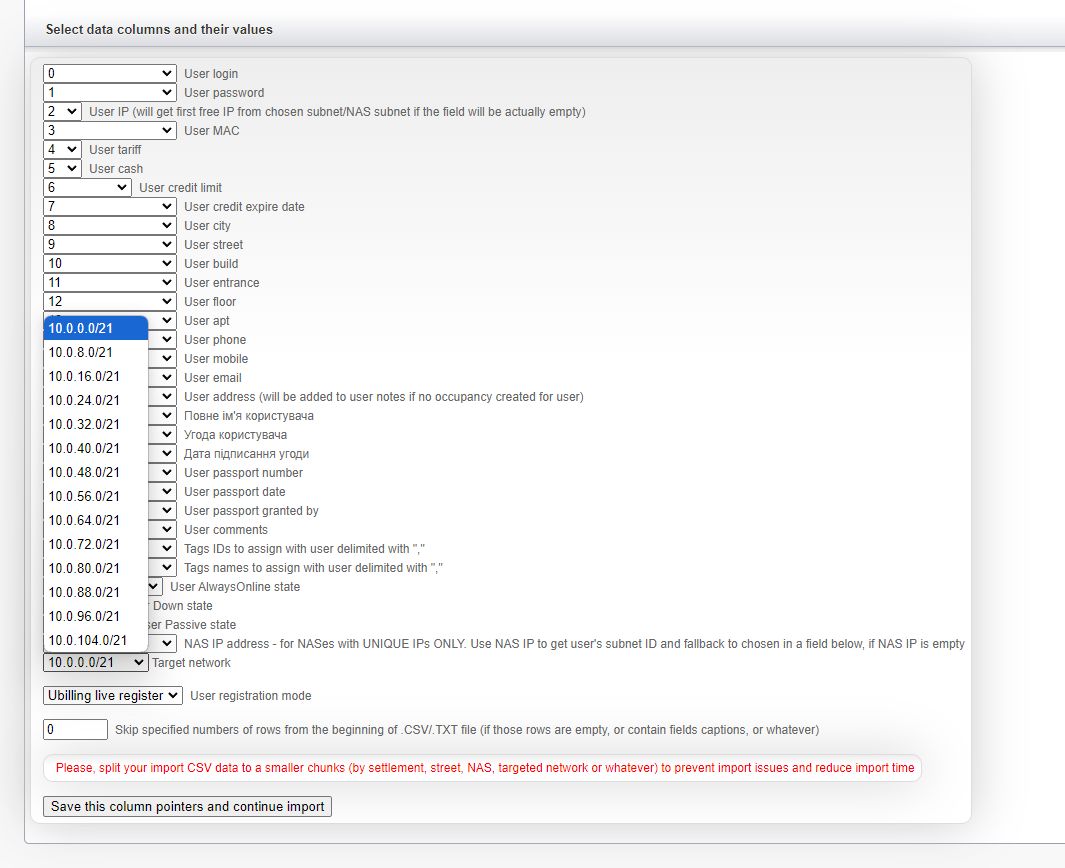Expand the User password column dropdown
Image resolution: width=1065 pixels, height=868 pixels.
coord(110,92)
